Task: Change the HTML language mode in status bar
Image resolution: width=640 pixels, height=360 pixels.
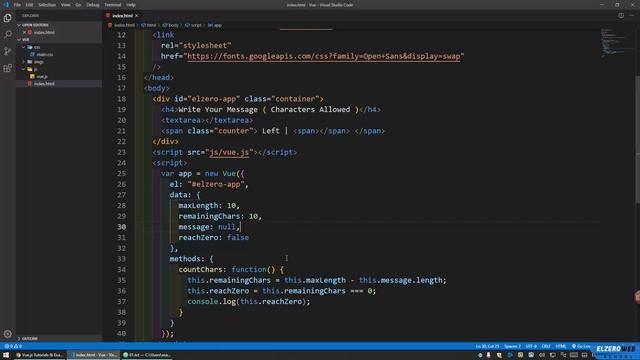Action: [x=561, y=346]
